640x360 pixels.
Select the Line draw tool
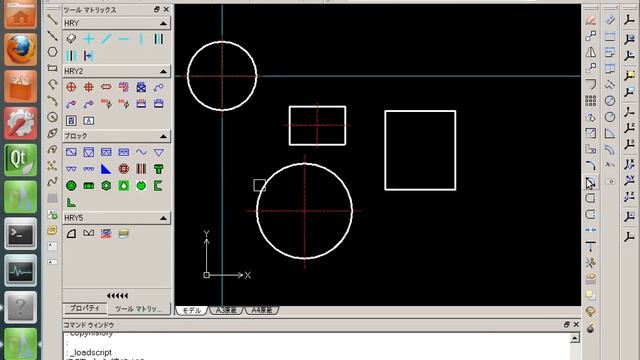click(52, 19)
